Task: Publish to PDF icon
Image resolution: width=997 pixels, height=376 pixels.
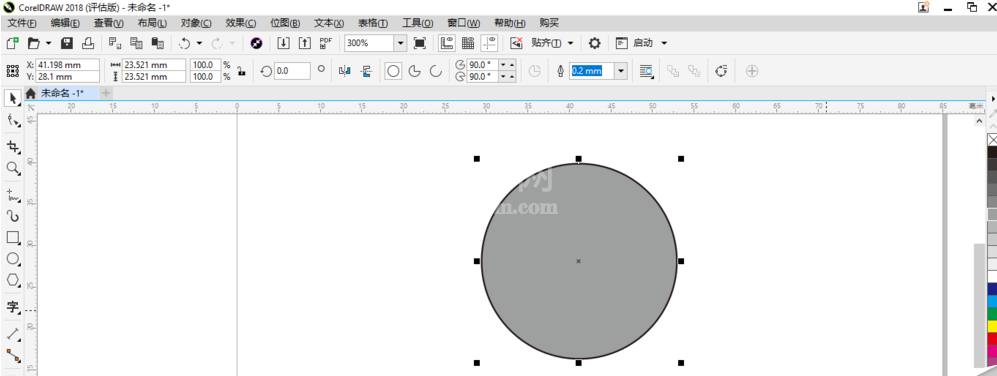Action: click(x=326, y=43)
